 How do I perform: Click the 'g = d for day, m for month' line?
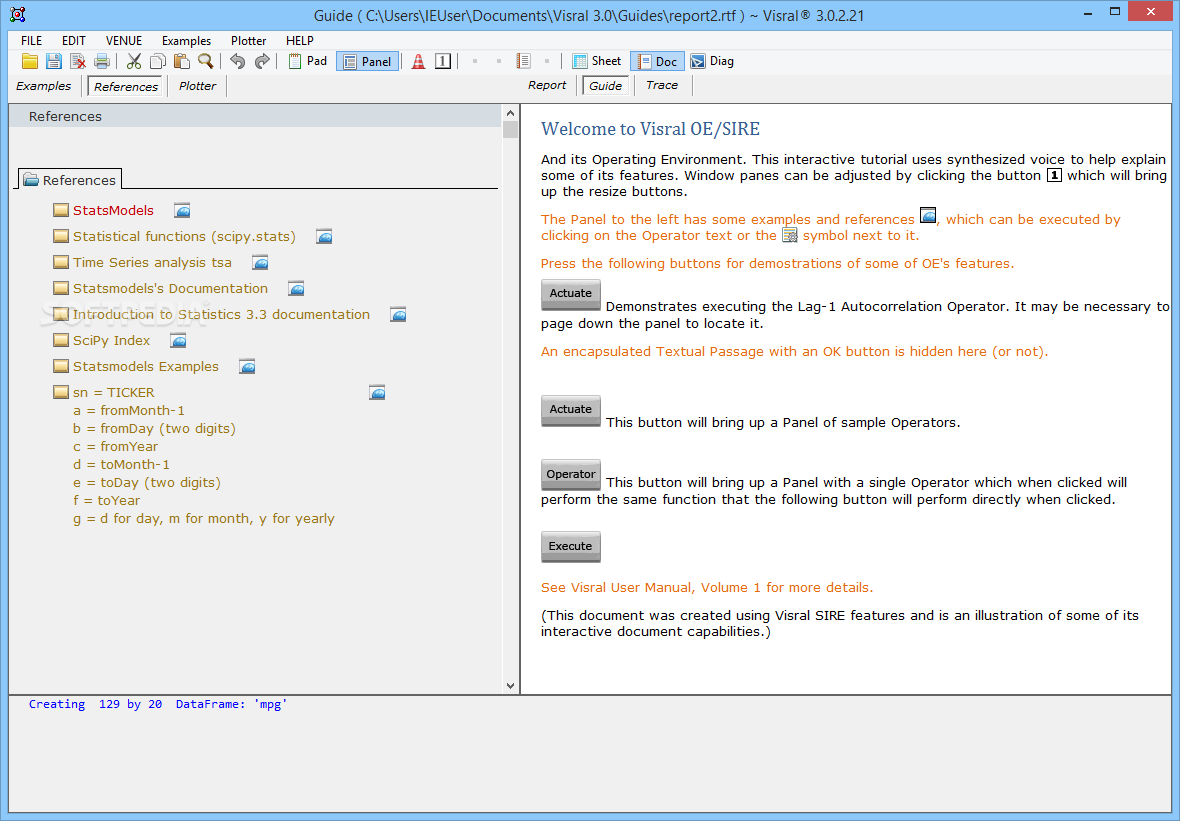click(x=203, y=519)
